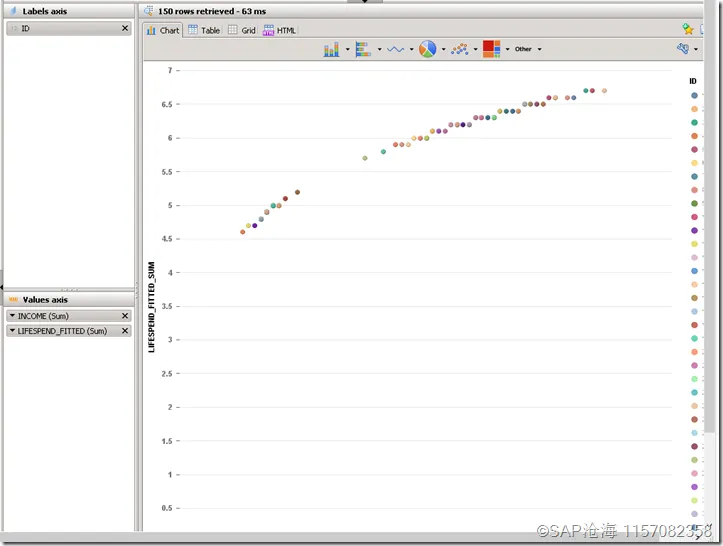Click the Grid tab icon
Image resolution: width=723 pixels, height=546 pixels.
pos(233,30)
